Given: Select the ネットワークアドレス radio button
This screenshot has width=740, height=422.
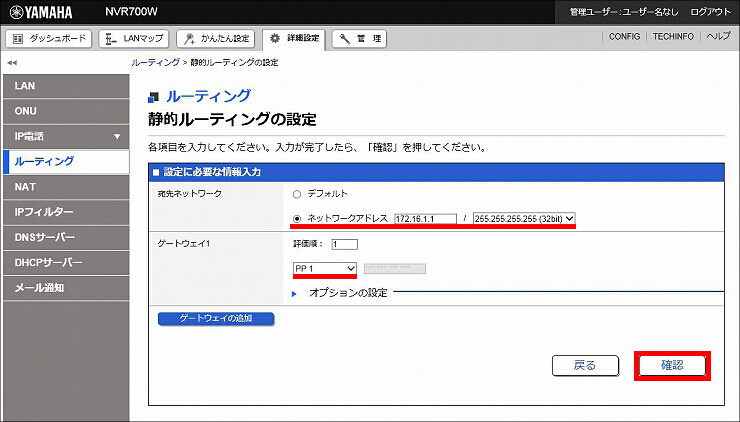Looking at the screenshot, I should pyautogui.click(x=297, y=219).
